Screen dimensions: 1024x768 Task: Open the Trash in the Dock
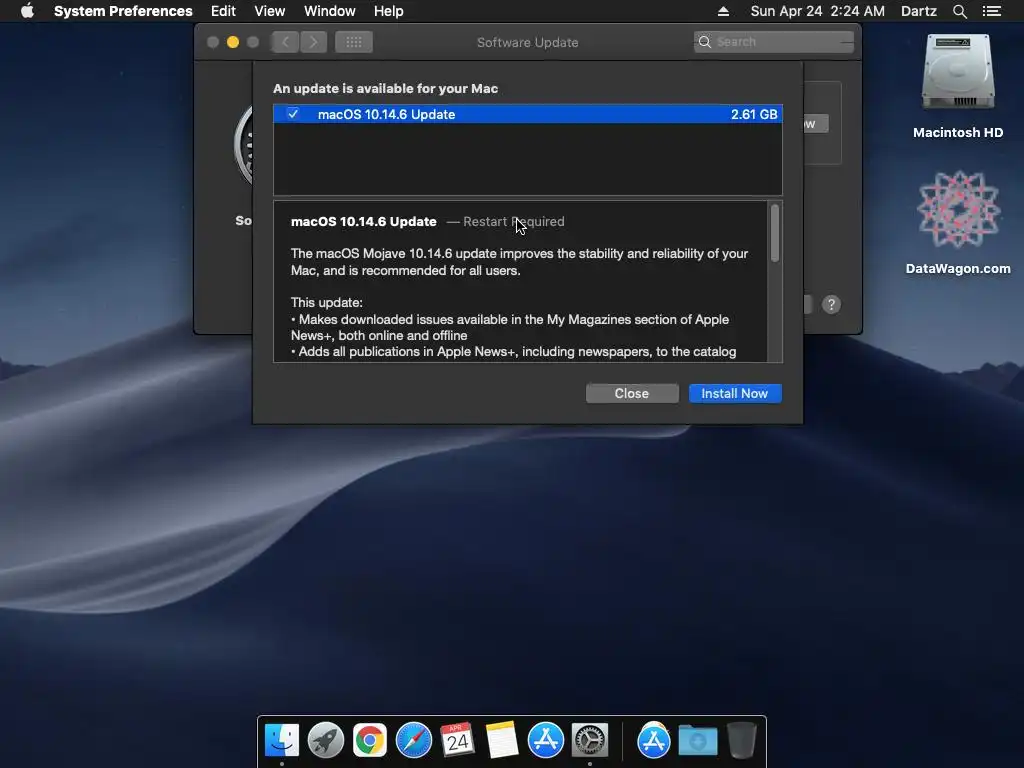[742, 741]
